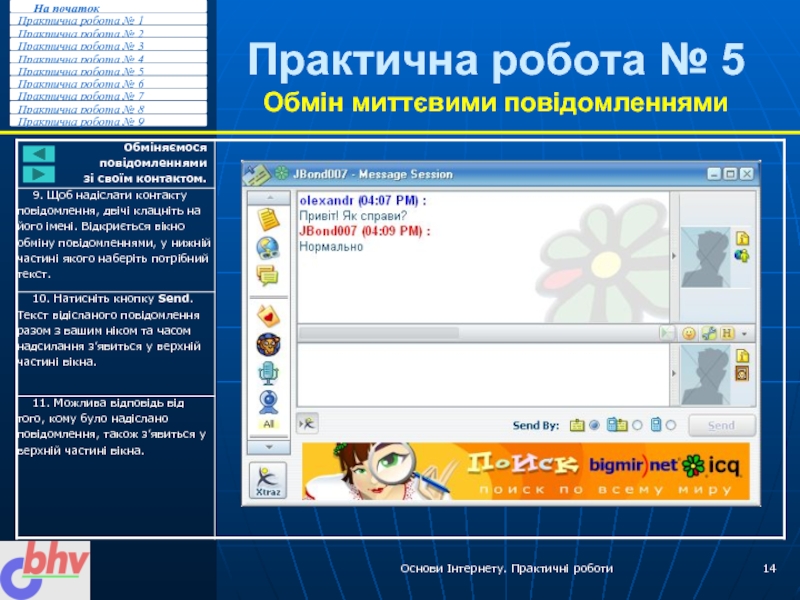Click the message text Привіт! Як справи?
800x600 pixels.
353,216
